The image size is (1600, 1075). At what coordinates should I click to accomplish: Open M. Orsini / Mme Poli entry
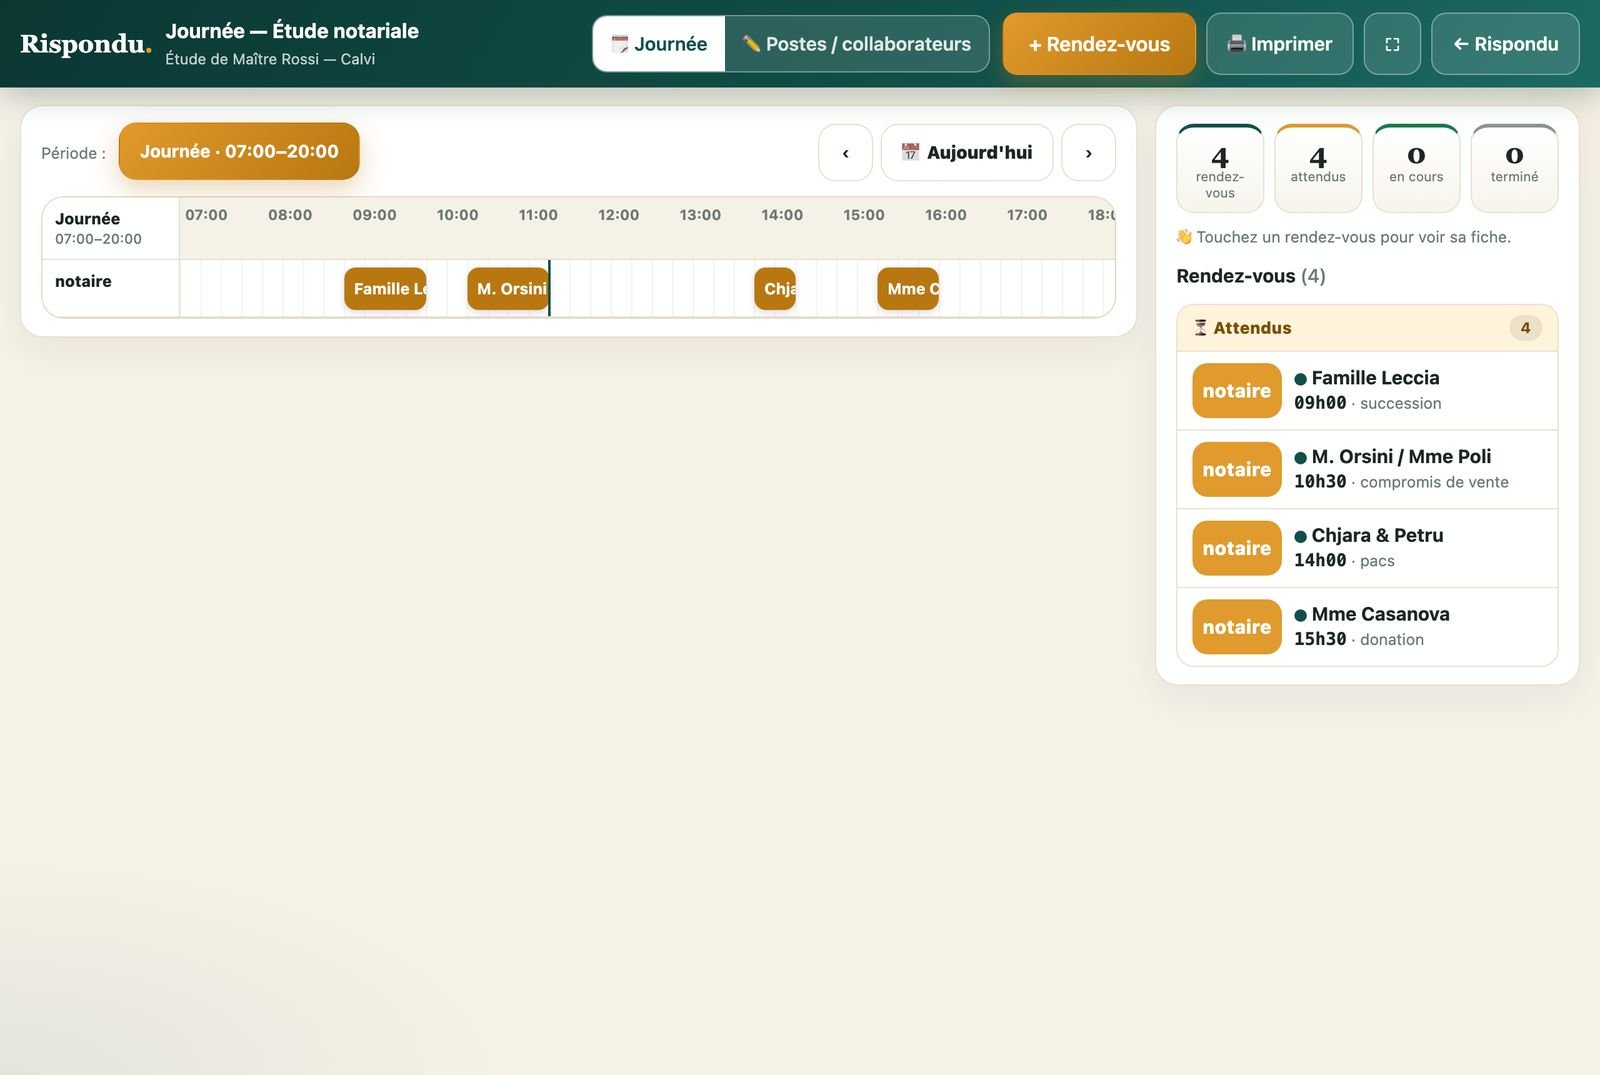1367,470
